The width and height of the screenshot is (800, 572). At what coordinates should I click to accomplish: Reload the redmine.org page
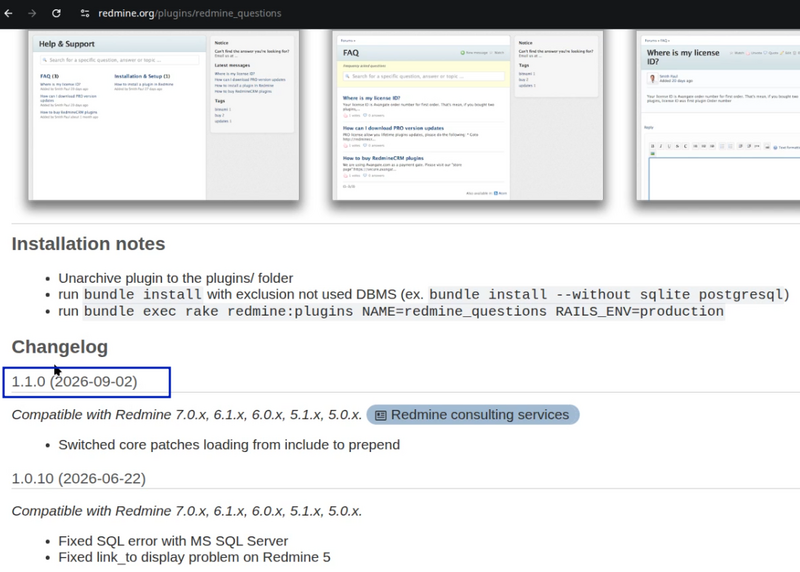pyautogui.click(x=56, y=13)
